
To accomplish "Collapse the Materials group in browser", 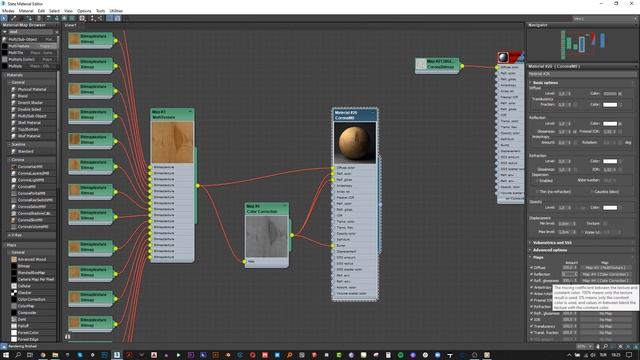I will [x=15, y=75].
